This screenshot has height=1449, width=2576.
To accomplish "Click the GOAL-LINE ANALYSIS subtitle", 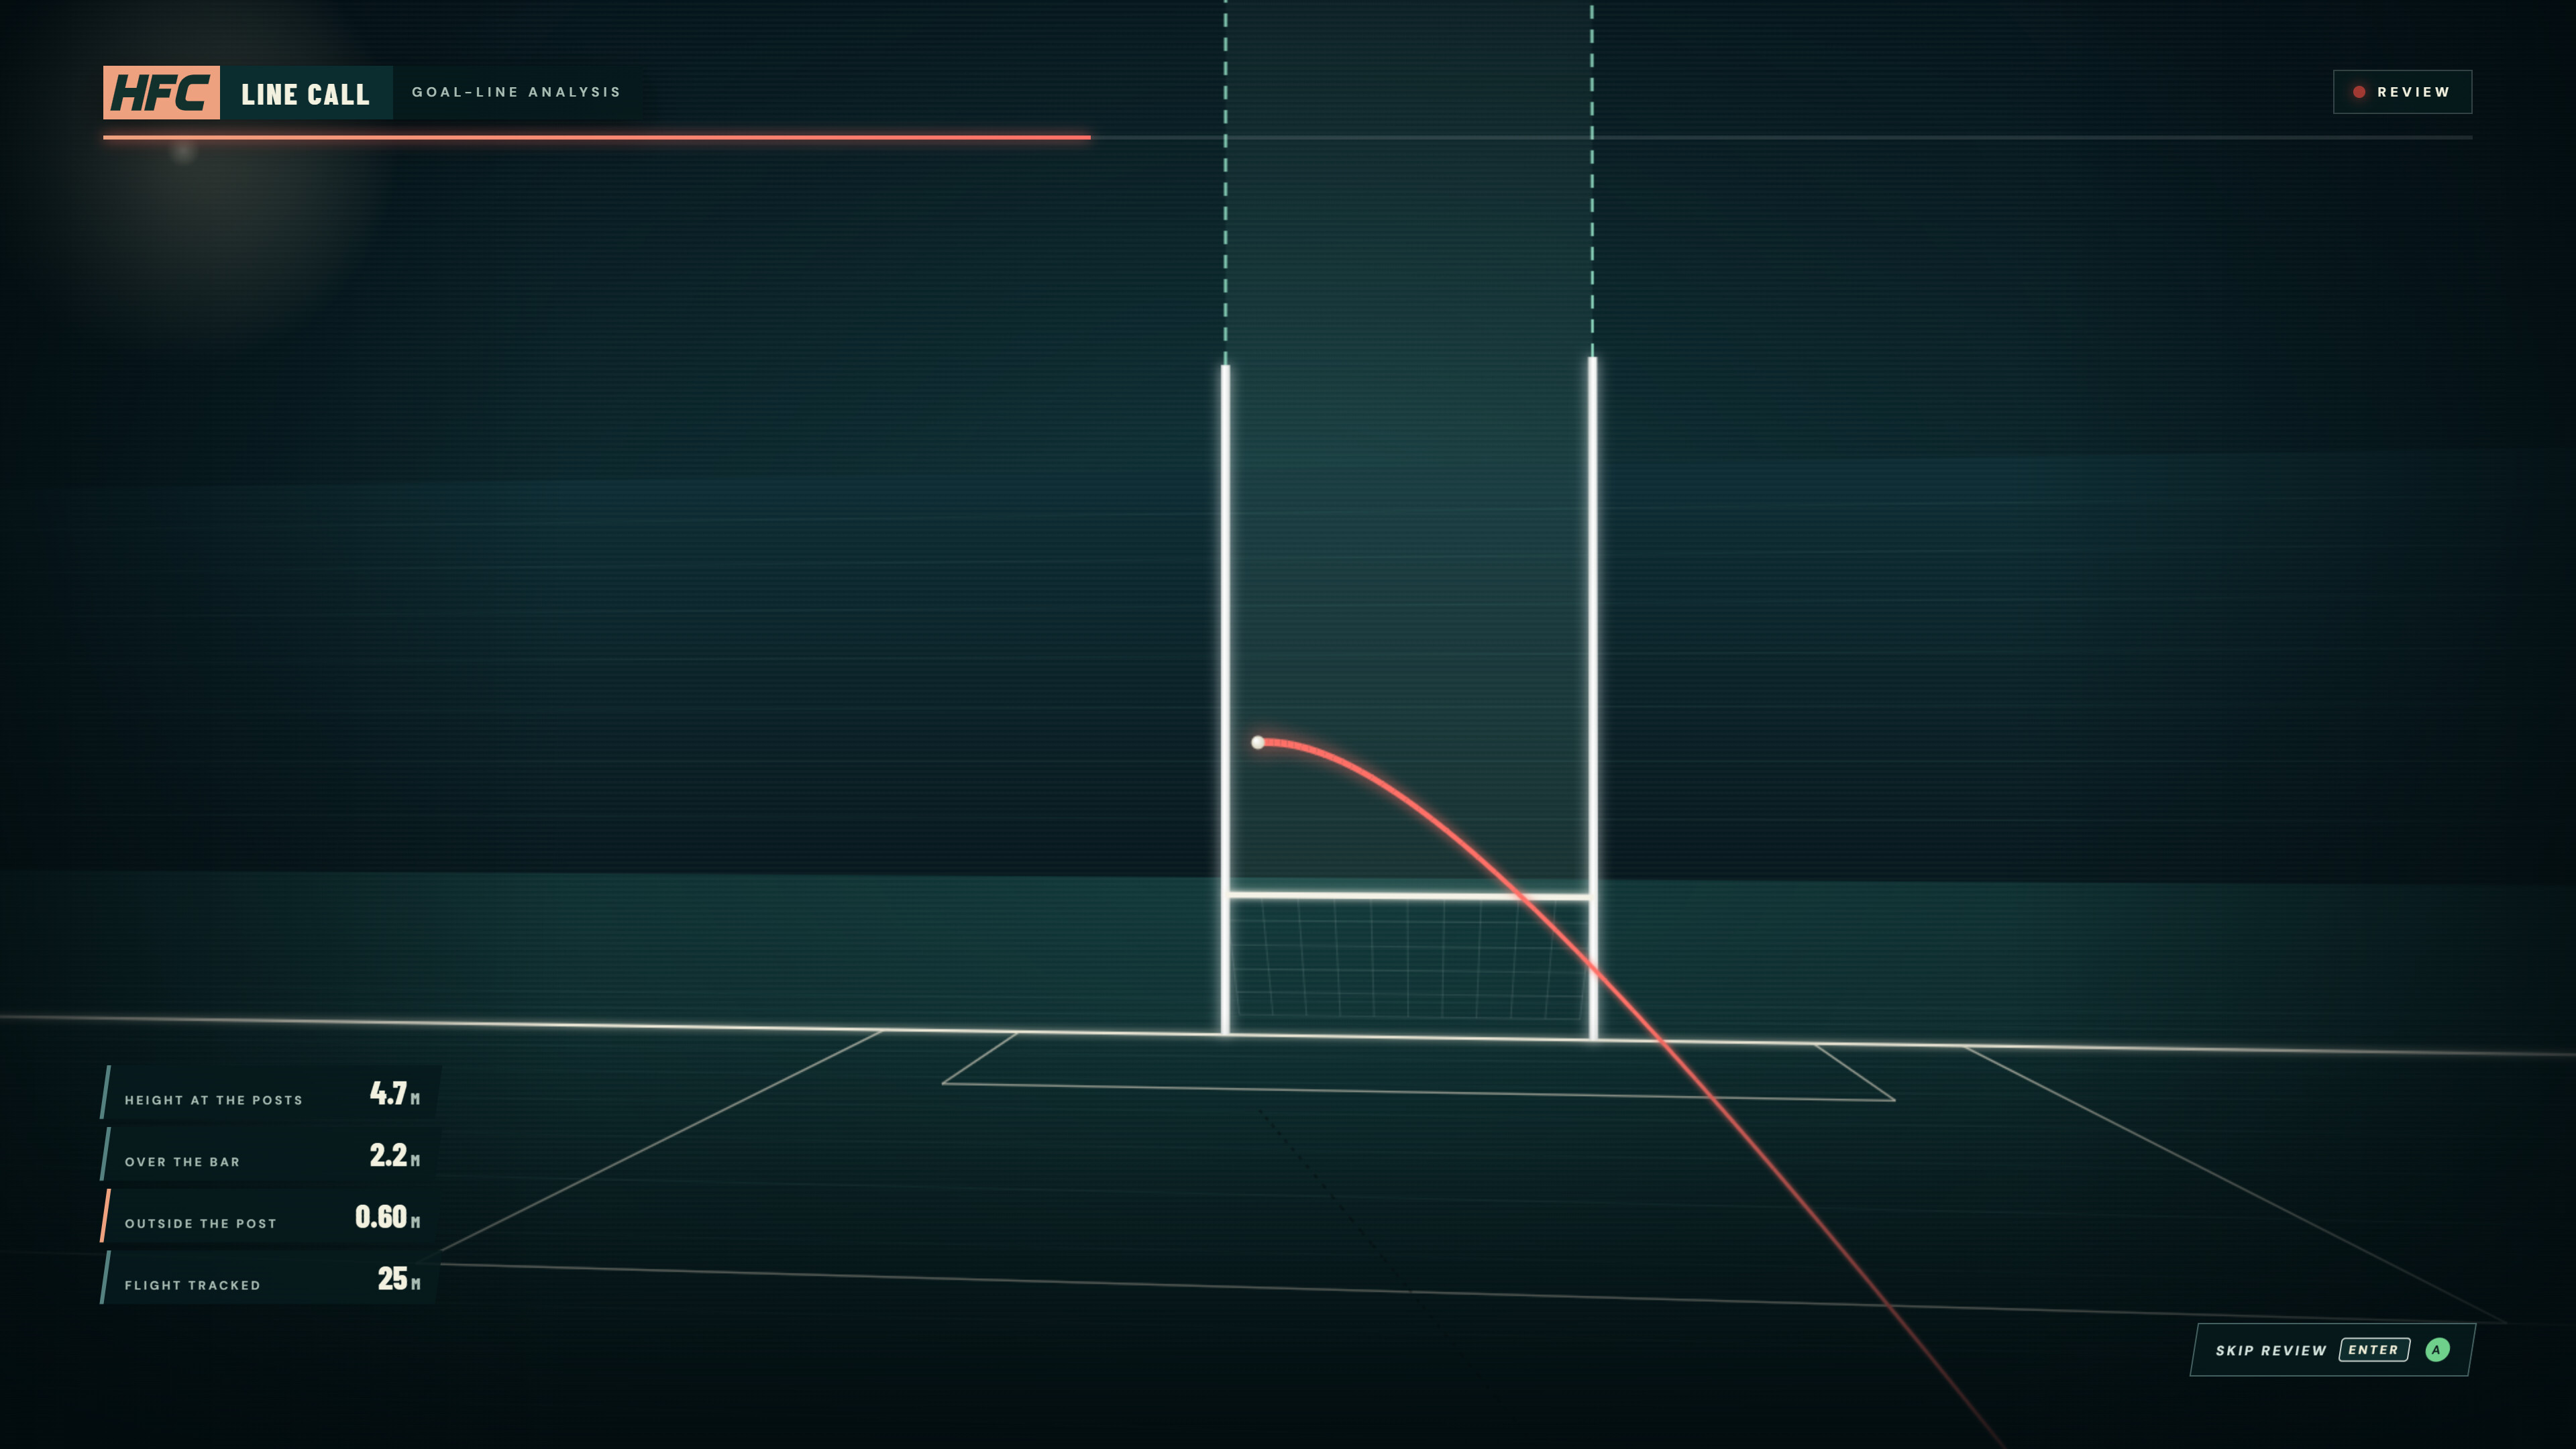I will pyautogui.click(x=516, y=92).
